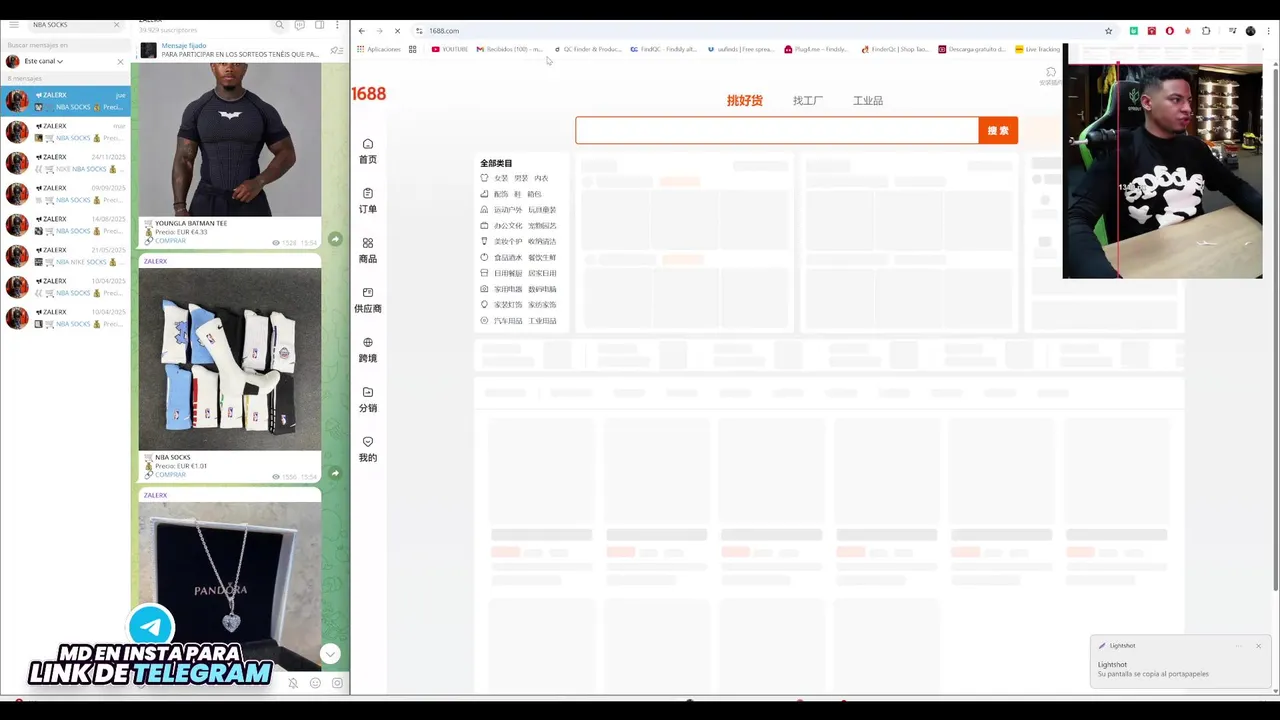The image size is (1280, 720).
Task: Open the Aplicaciones bookmarks shortcut
Action: pyautogui.click(x=379, y=49)
